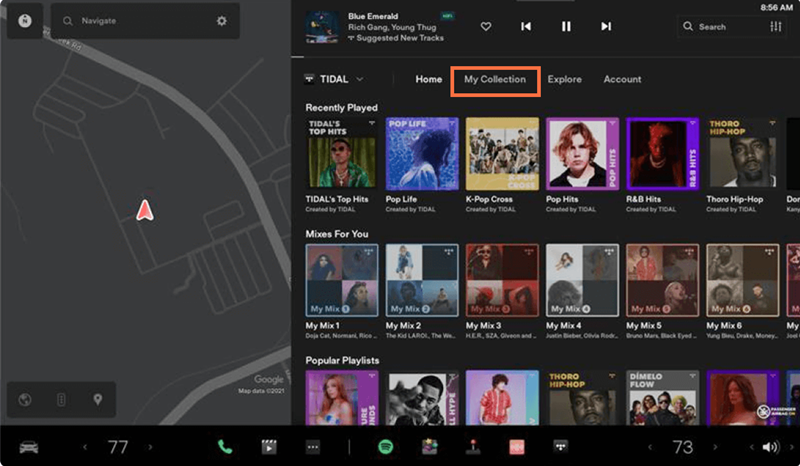Open the Spotify app
The image size is (800, 466).
pos(386,447)
